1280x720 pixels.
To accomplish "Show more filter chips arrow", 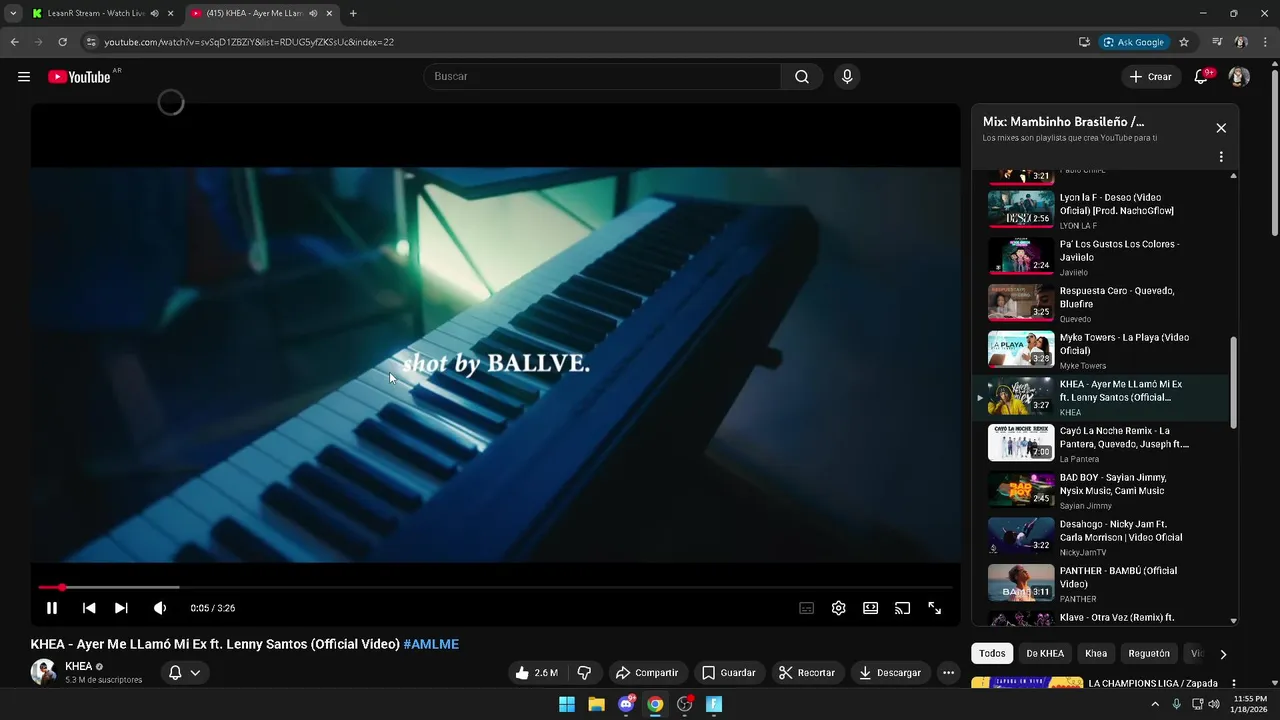I will [1222, 654].
